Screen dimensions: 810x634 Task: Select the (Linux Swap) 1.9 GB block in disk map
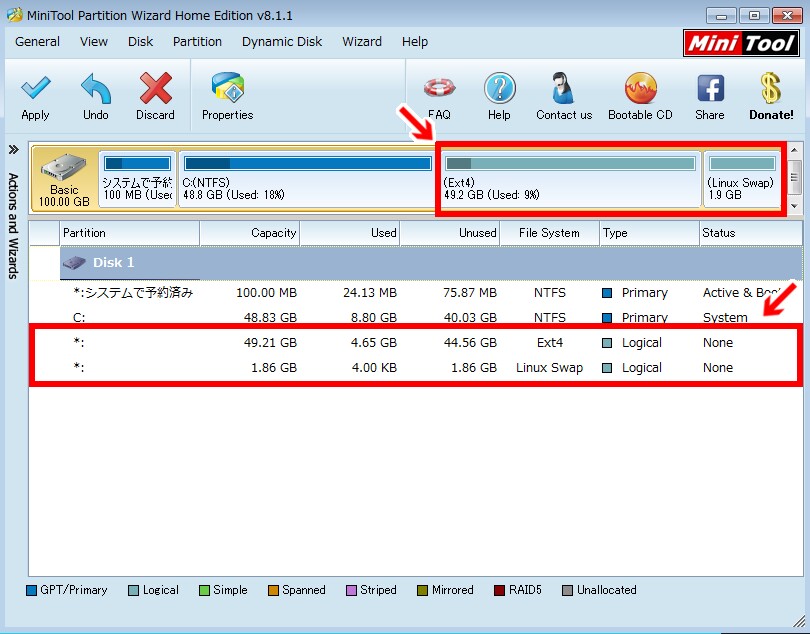click(742, 179)
